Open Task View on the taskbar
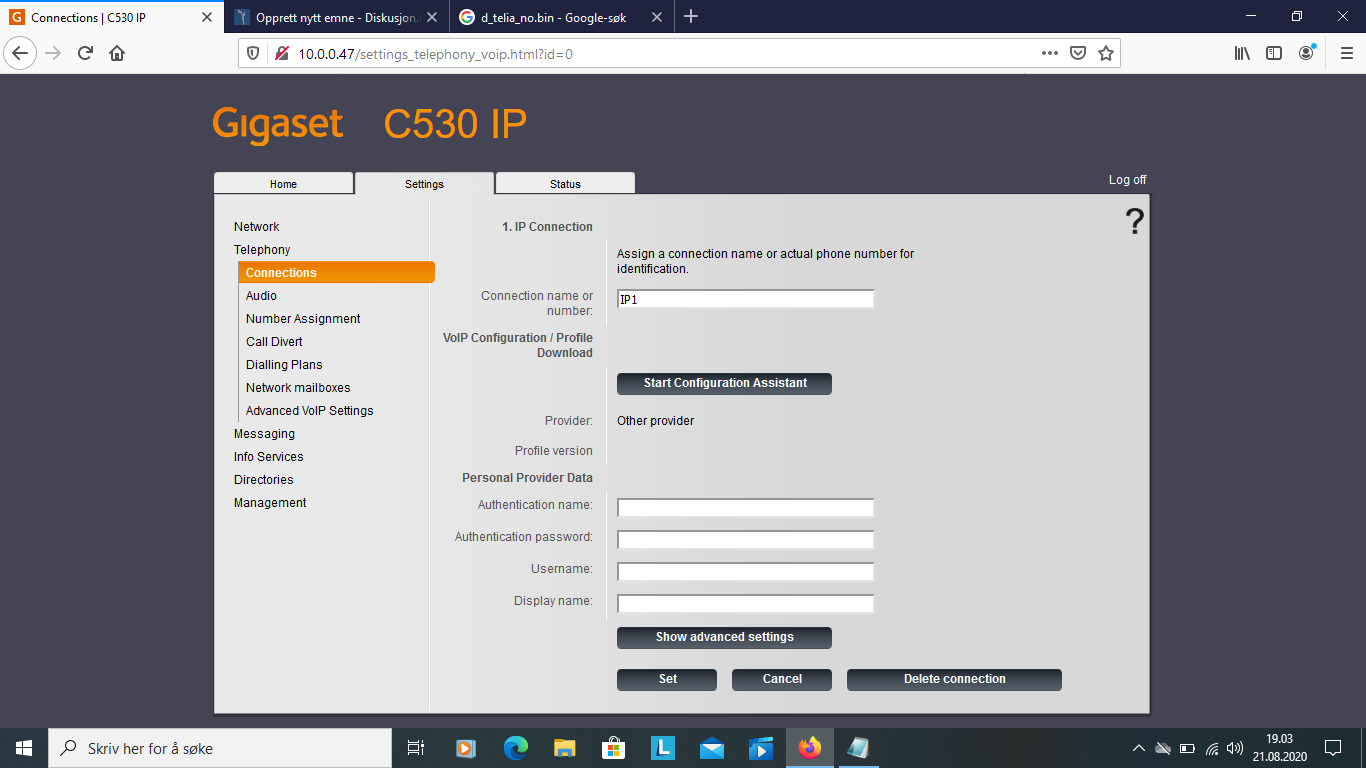Screen dimensions: 1366x768 417,748
